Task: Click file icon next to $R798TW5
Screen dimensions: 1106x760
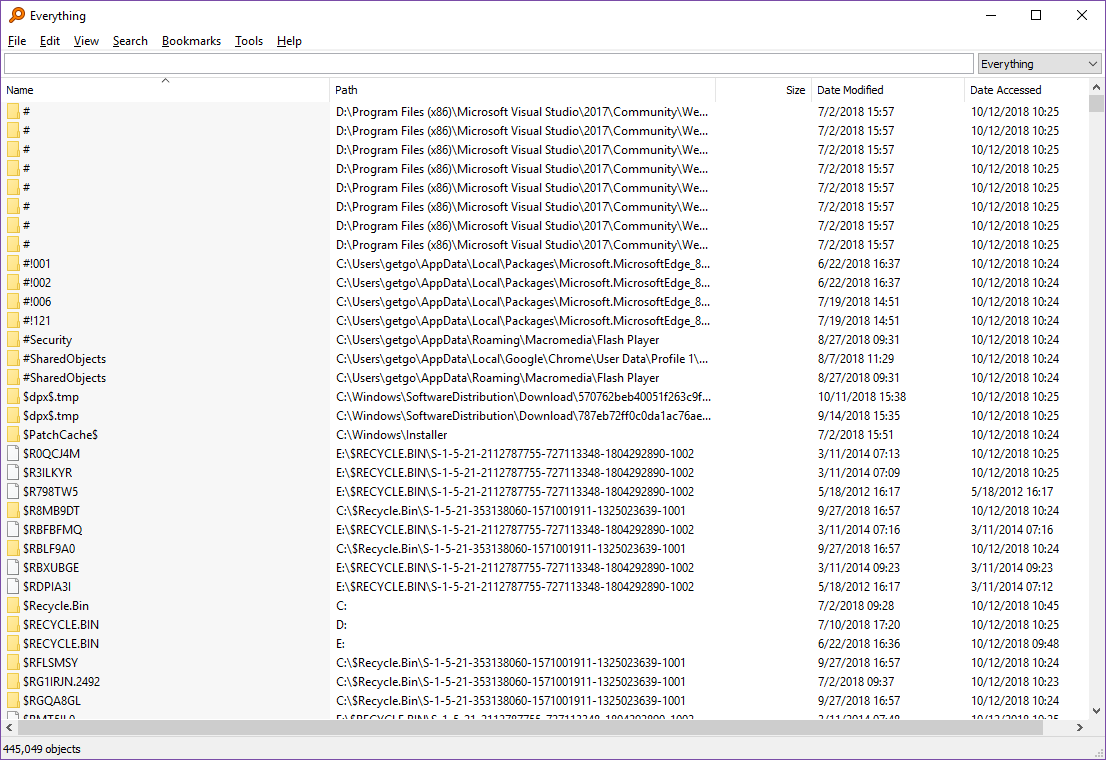Action: [x=13, y=491]
